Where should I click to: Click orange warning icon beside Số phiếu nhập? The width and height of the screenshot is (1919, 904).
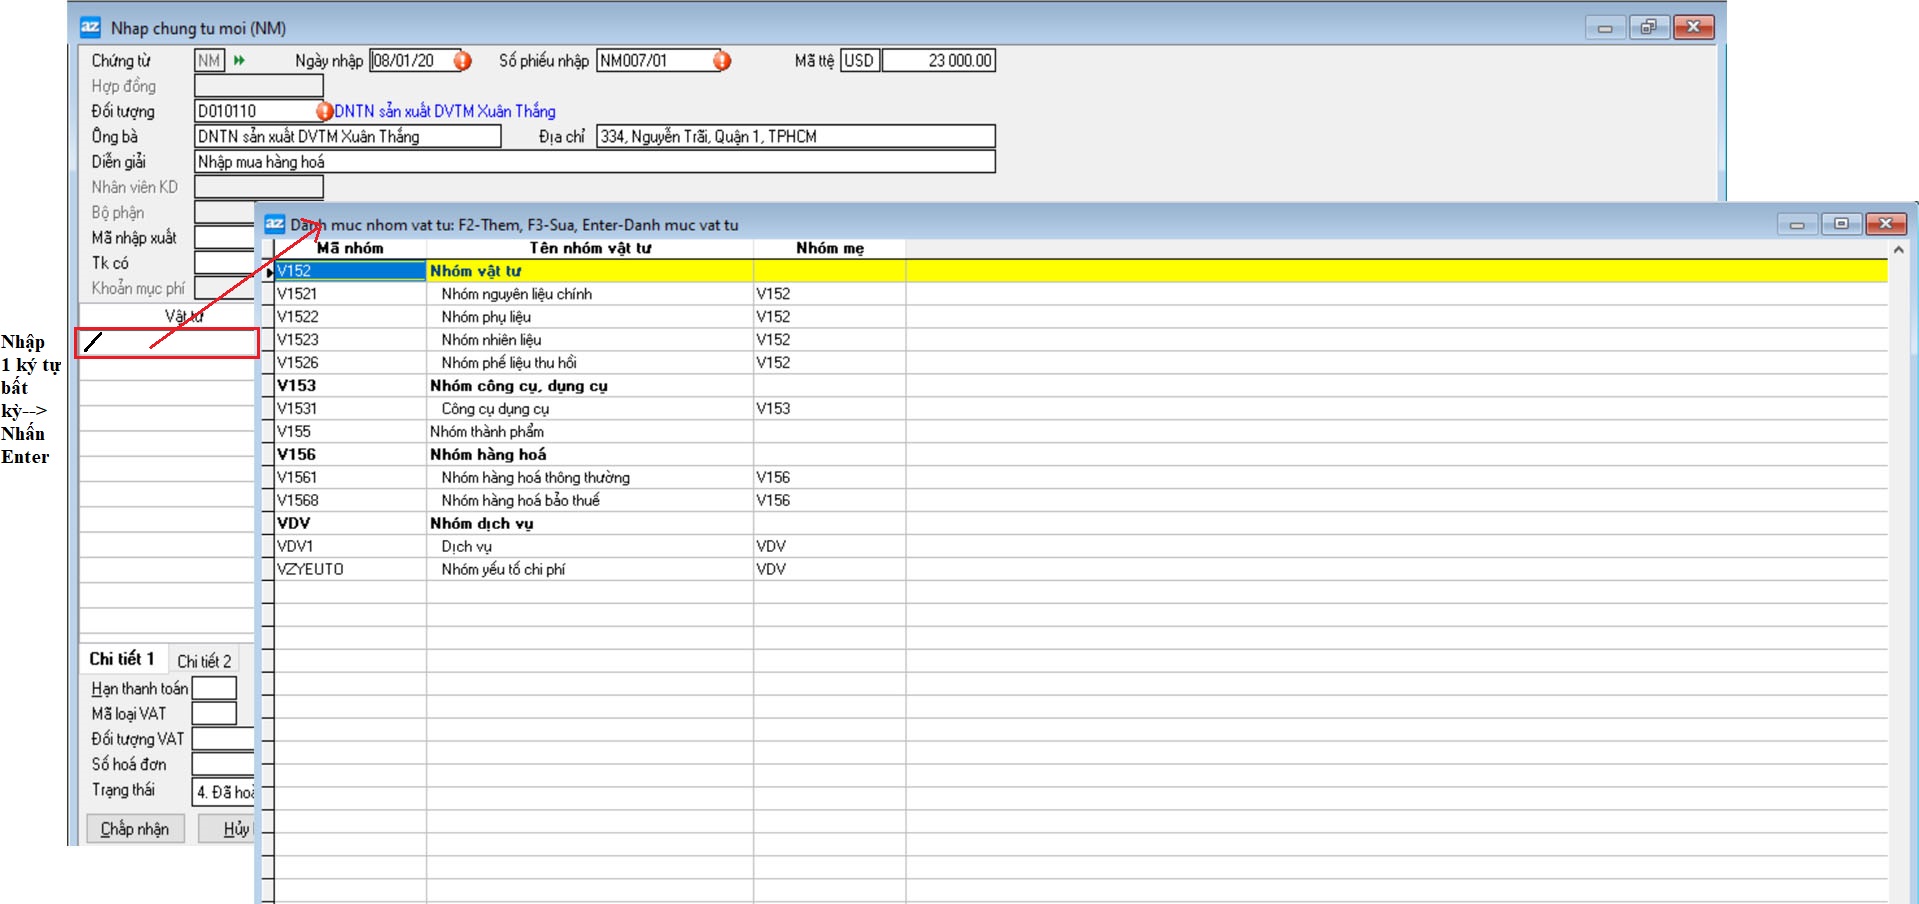[x=722, y=61]
